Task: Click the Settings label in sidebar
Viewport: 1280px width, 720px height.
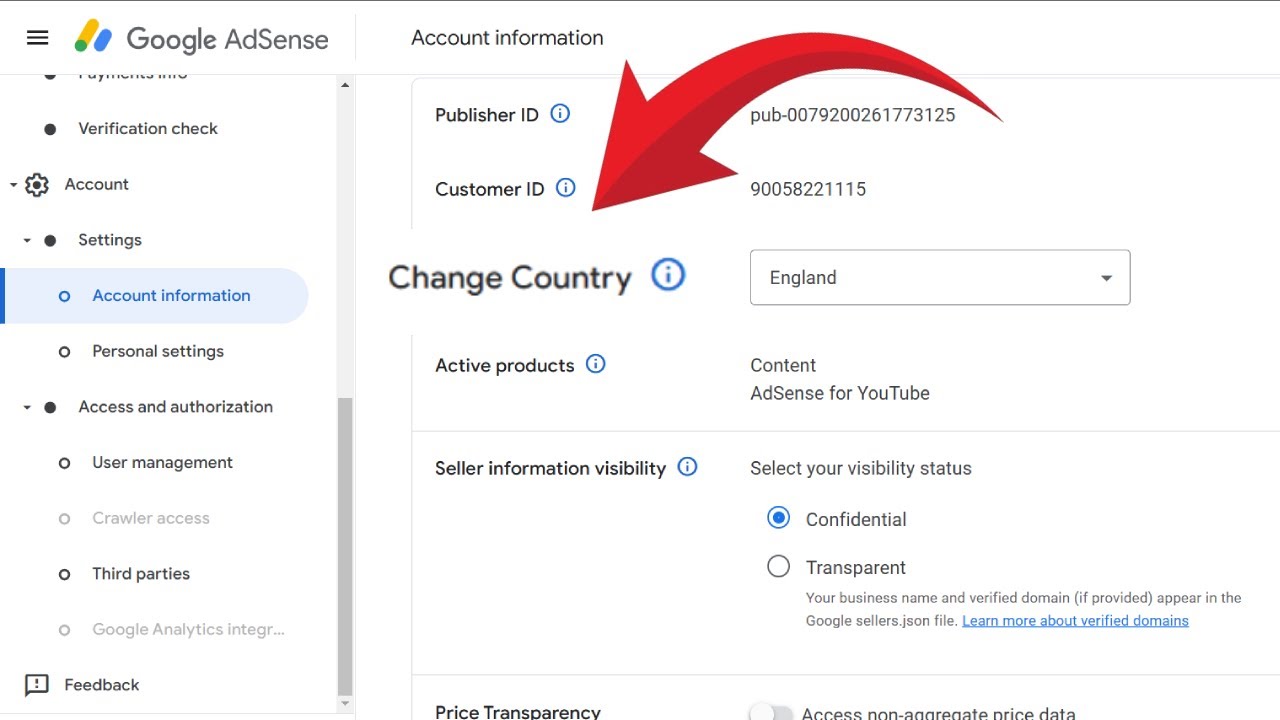Action: [110, 240]
